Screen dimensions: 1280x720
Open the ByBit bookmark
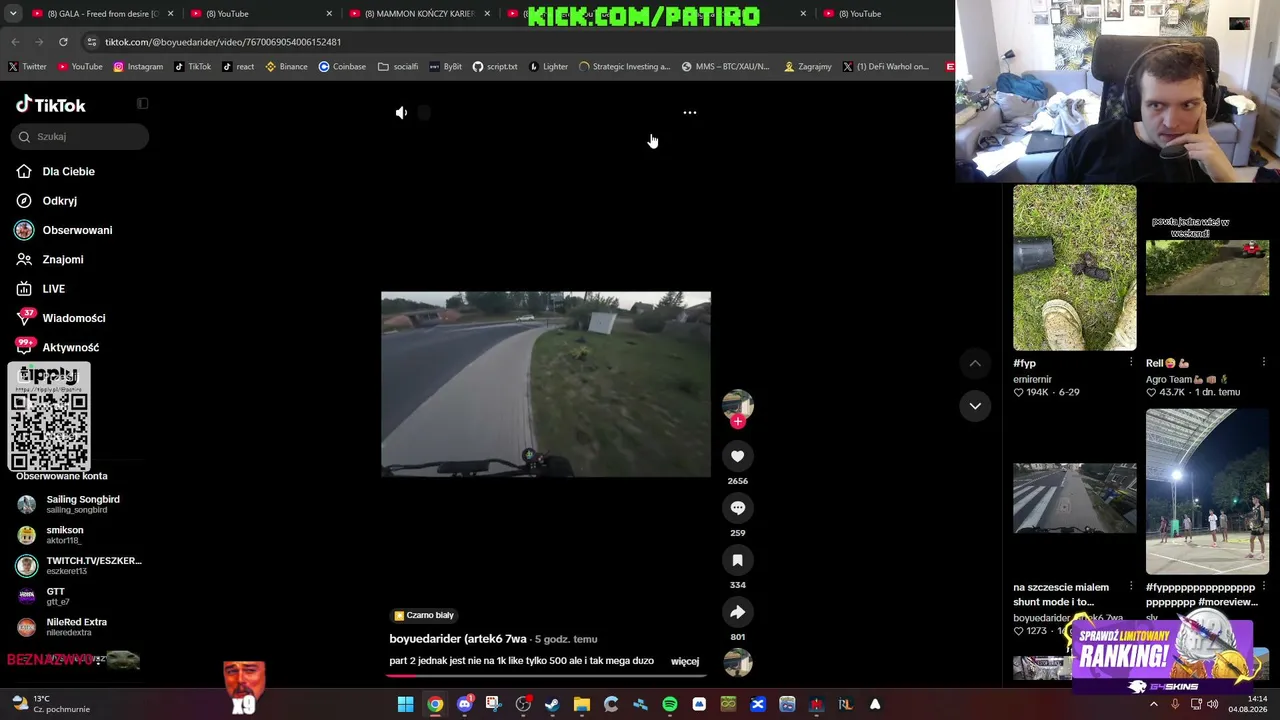click(446, 67)
